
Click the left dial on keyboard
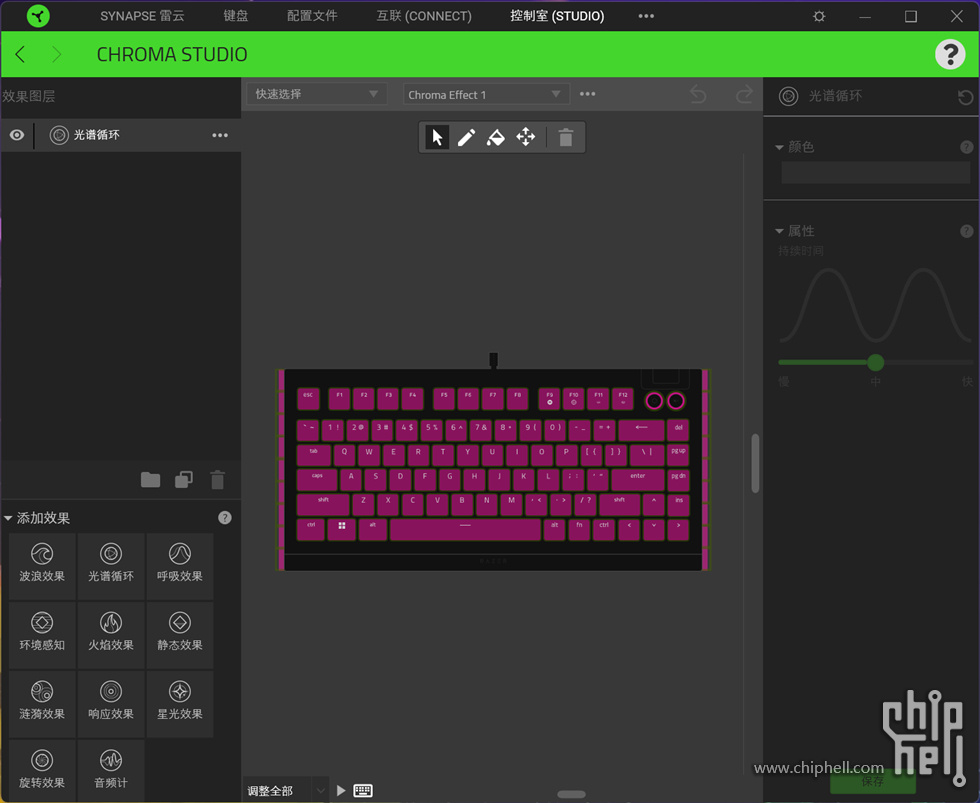pyautogui.click(x=654, y=401)
